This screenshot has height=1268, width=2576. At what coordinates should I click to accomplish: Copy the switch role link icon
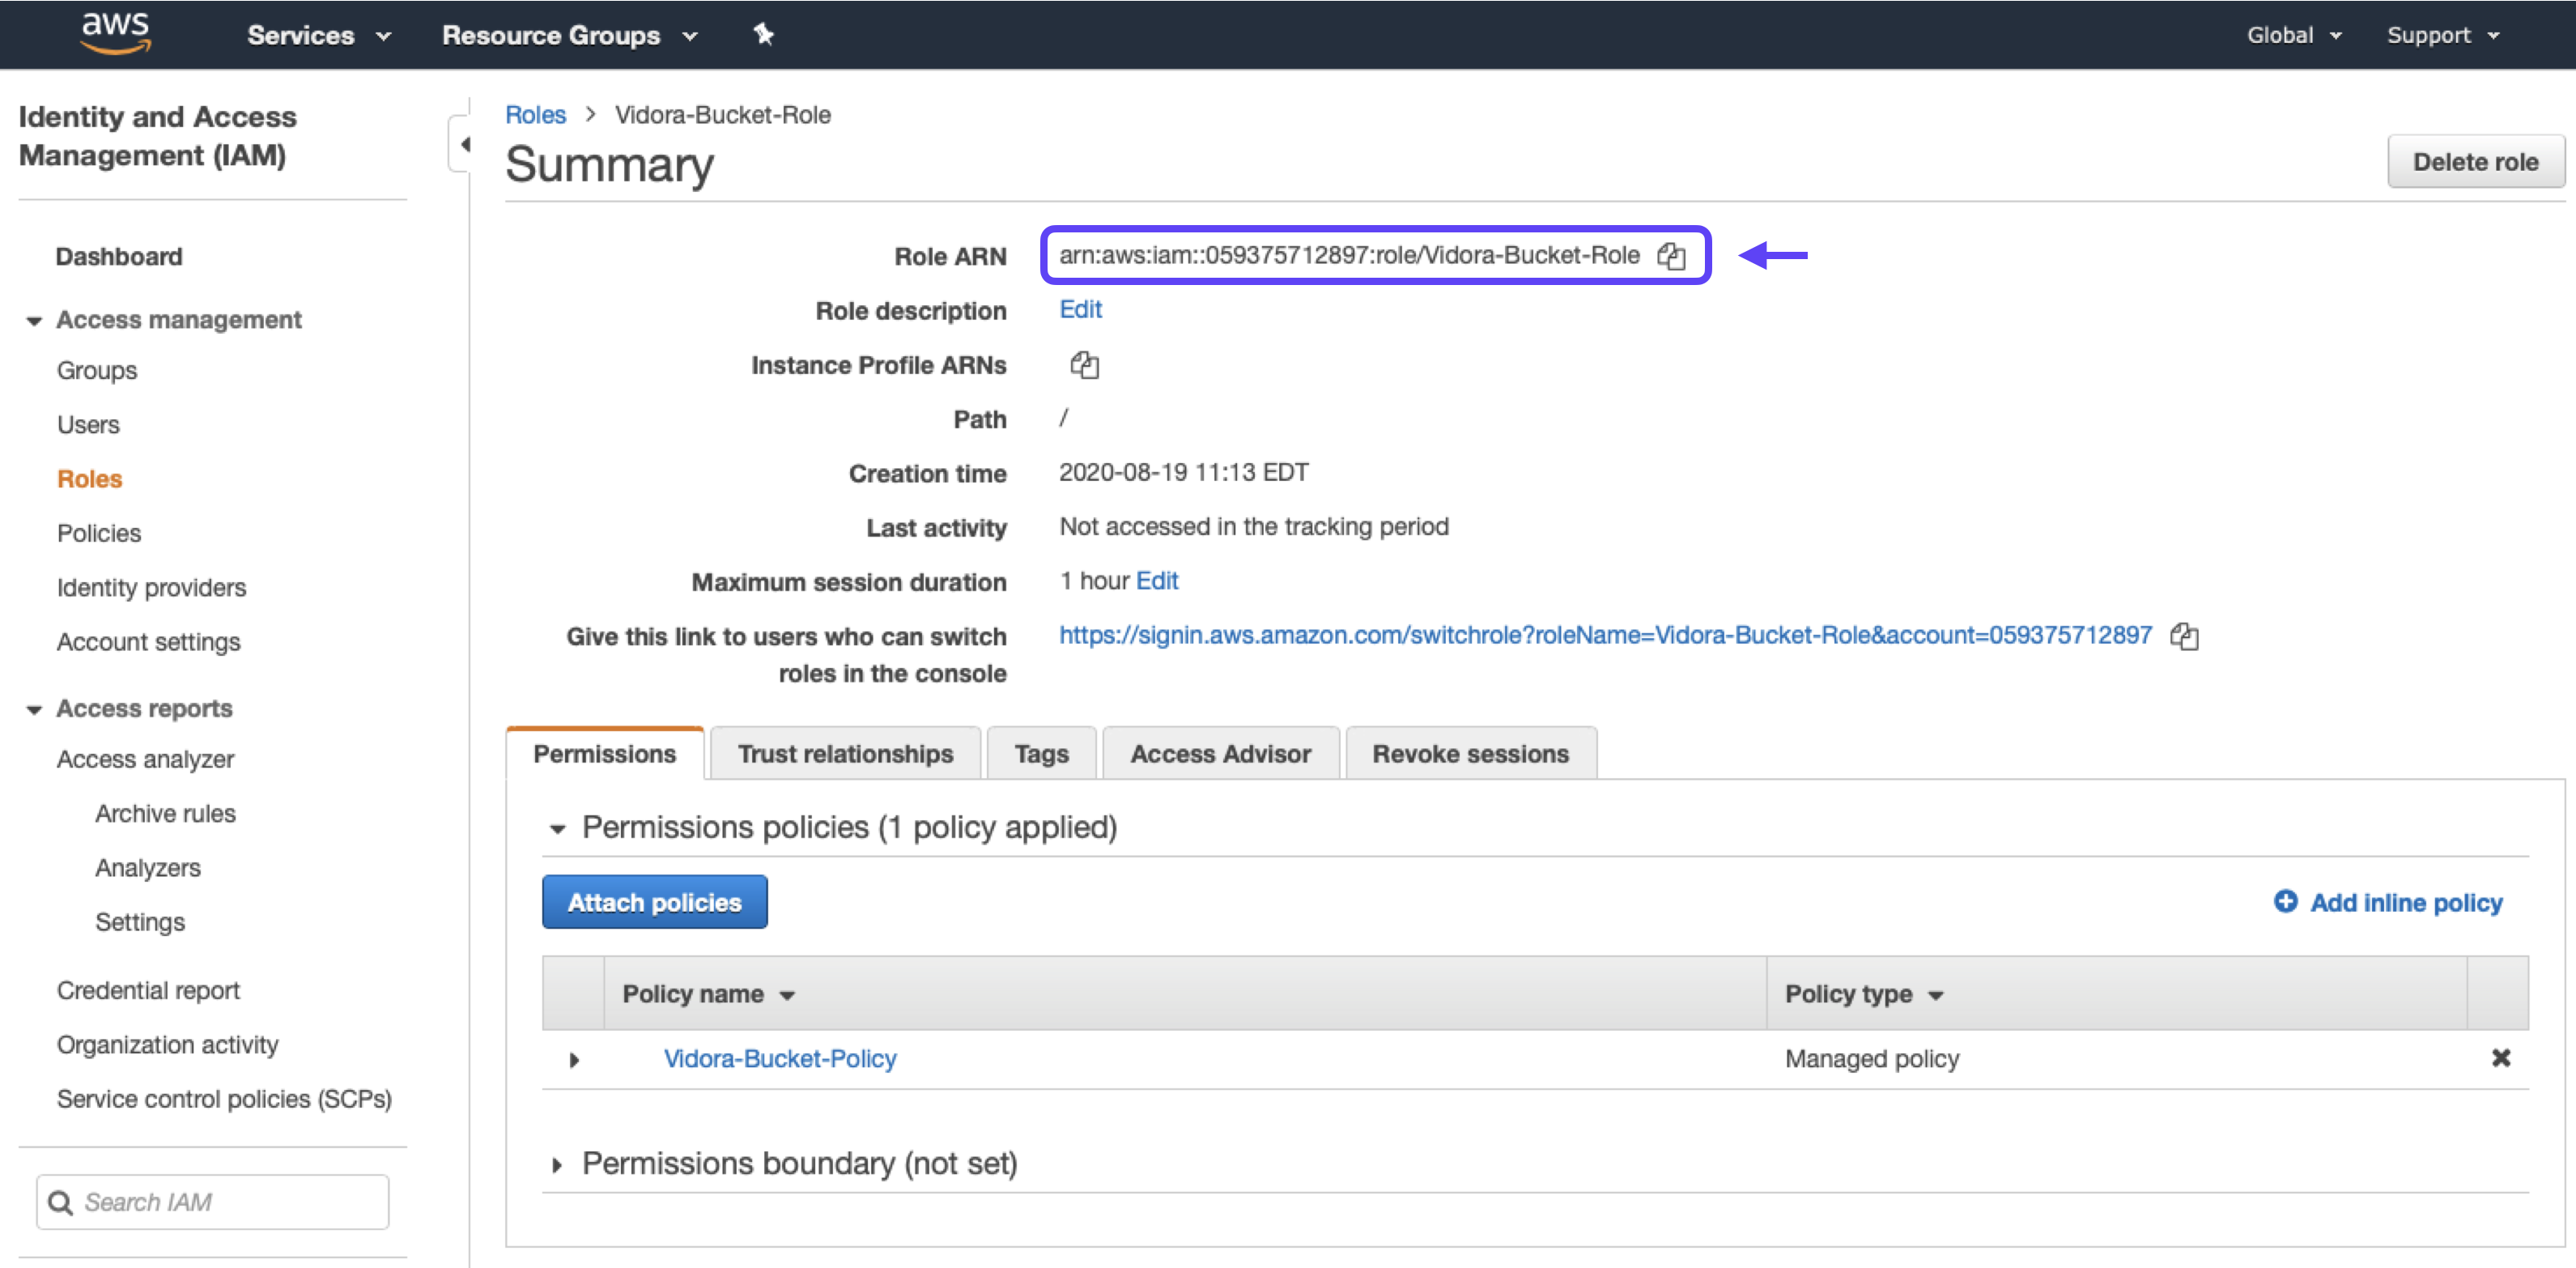2184,636
